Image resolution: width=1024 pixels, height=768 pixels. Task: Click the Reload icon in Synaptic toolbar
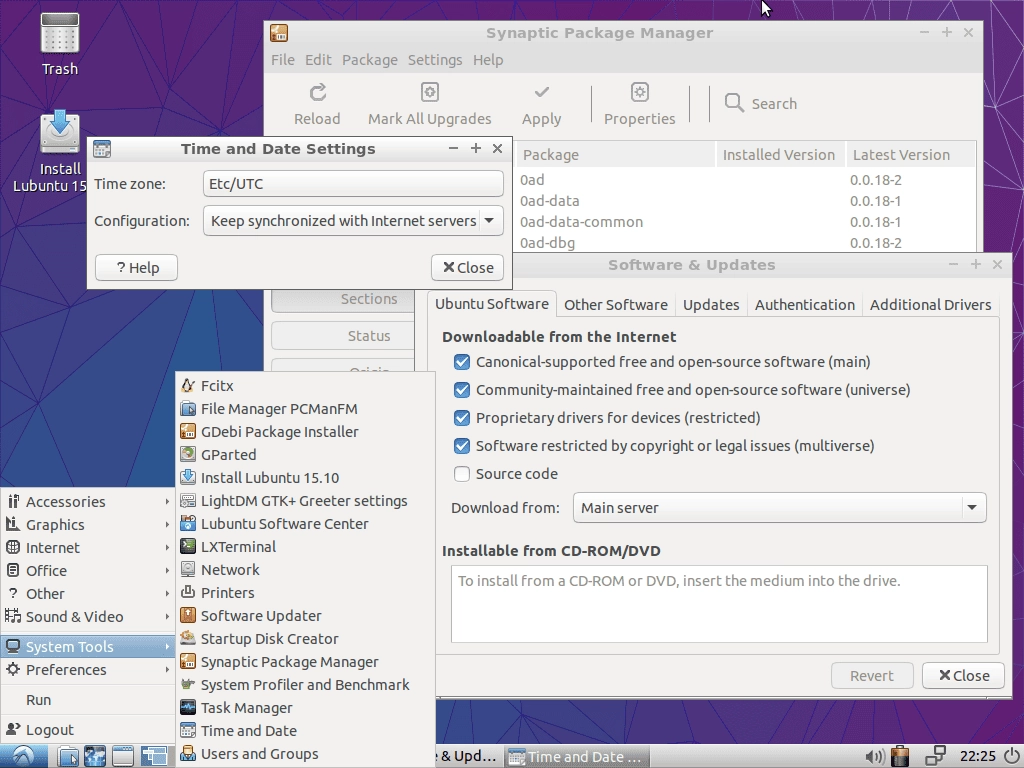(x=317, y=92)
